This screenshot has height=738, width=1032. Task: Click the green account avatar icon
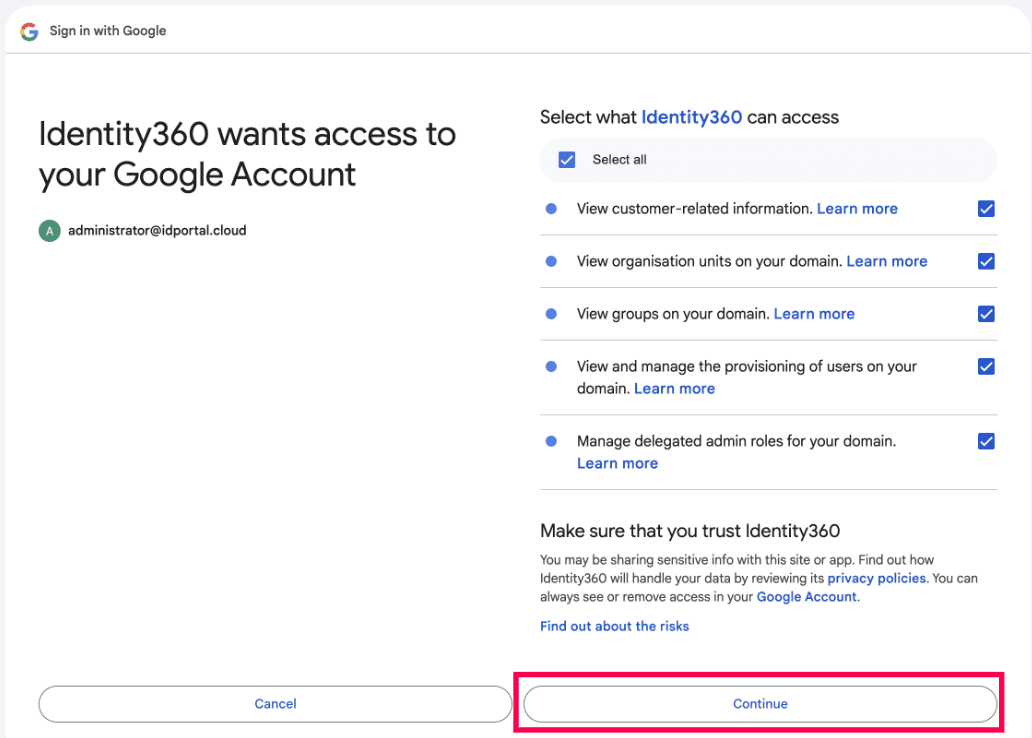[x=49, y=231]
